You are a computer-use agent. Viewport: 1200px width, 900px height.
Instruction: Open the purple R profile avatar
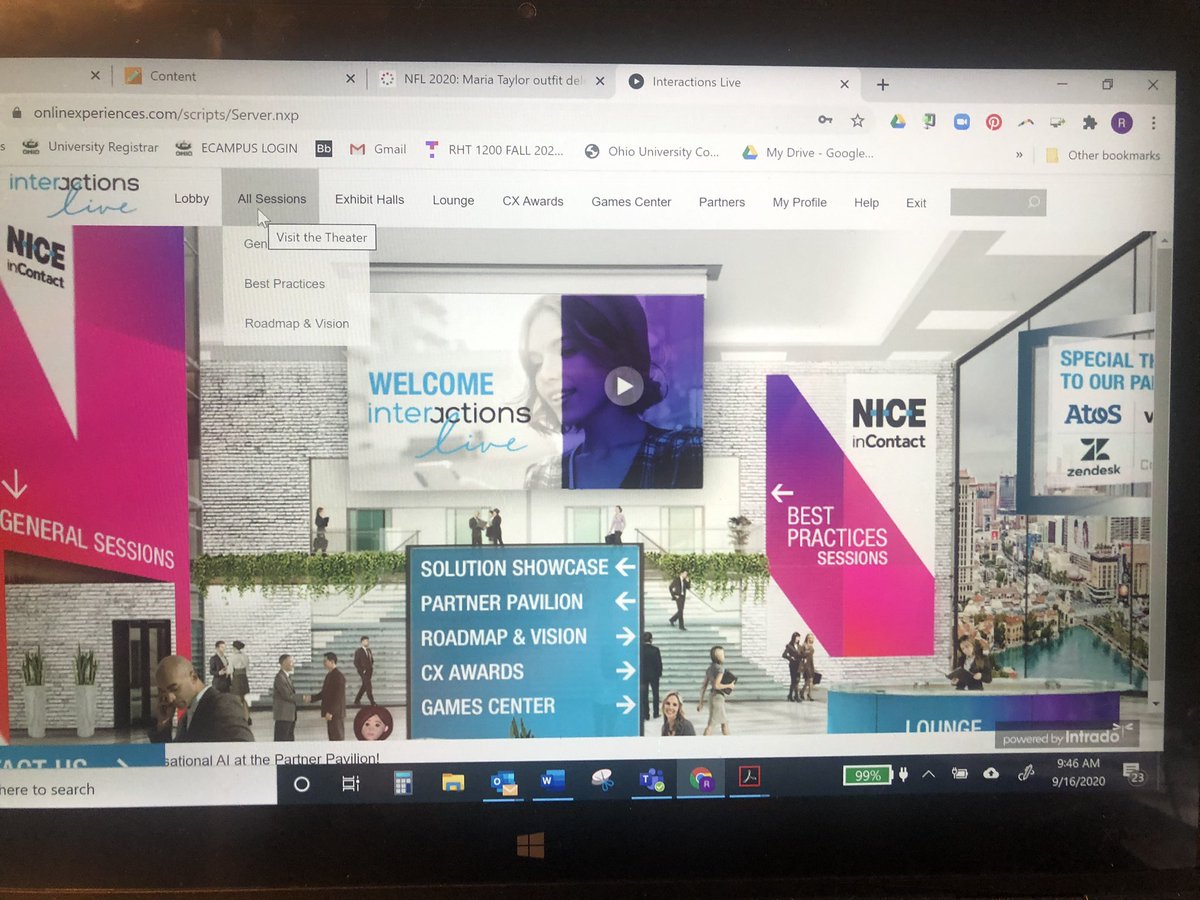tap(1122, 123)
